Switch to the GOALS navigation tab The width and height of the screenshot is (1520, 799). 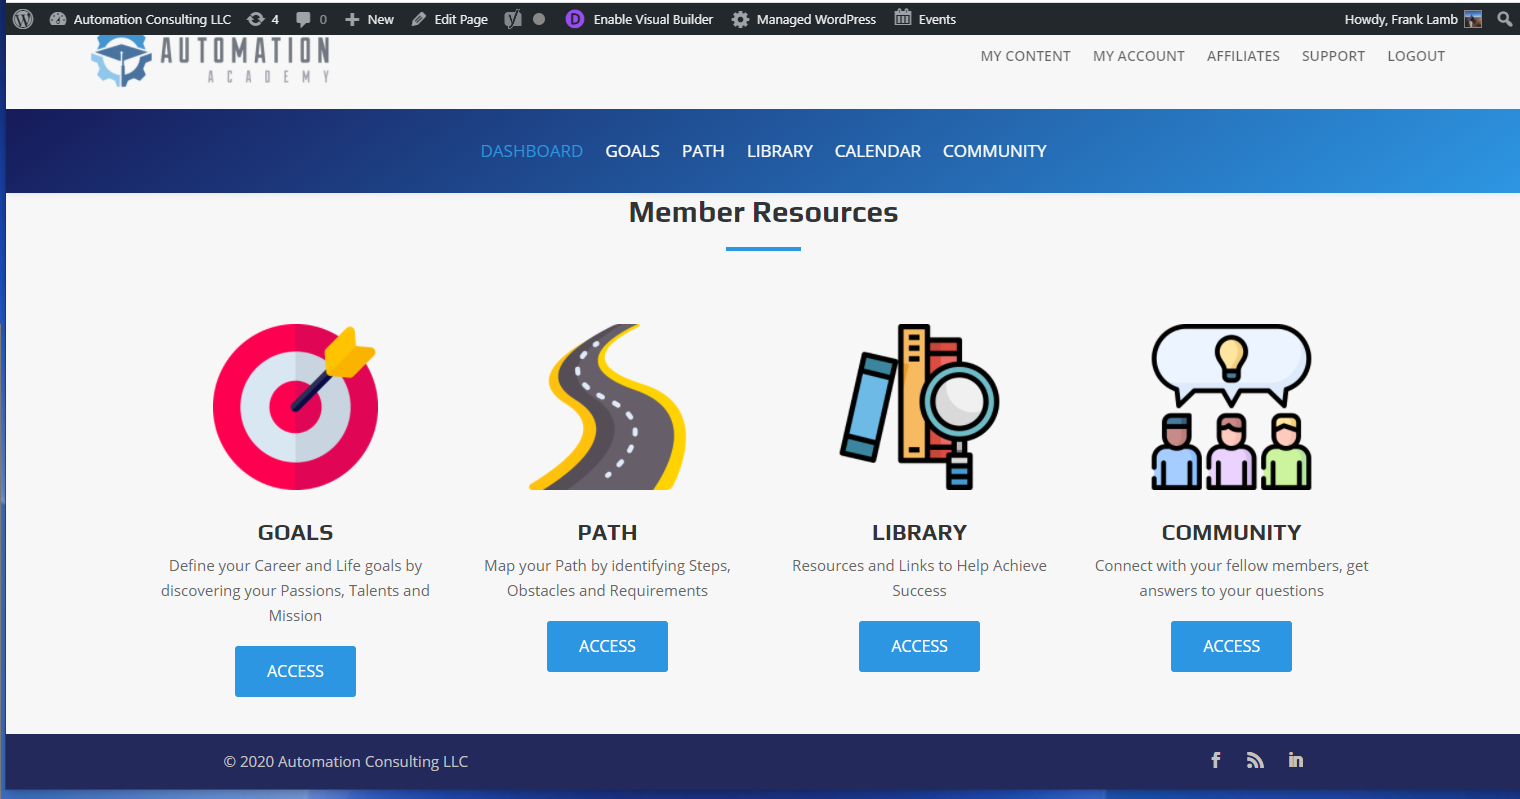point(632,151)
